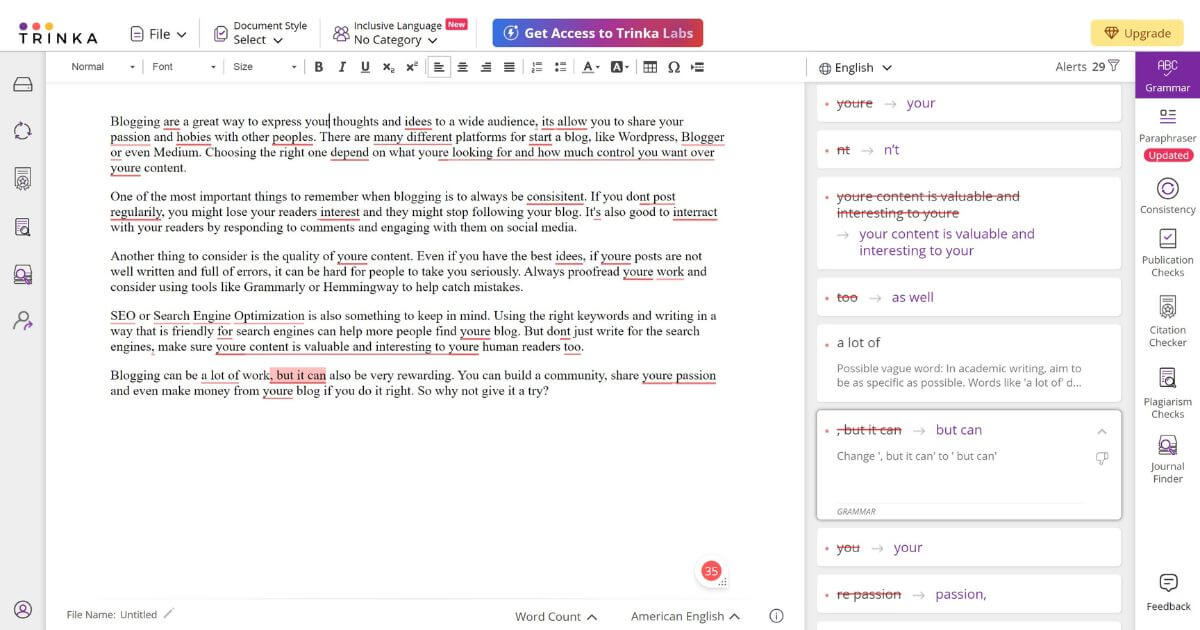Click the Upgrade button
The width and height of the screenshot is (1200, 630).
(1137, 33)
